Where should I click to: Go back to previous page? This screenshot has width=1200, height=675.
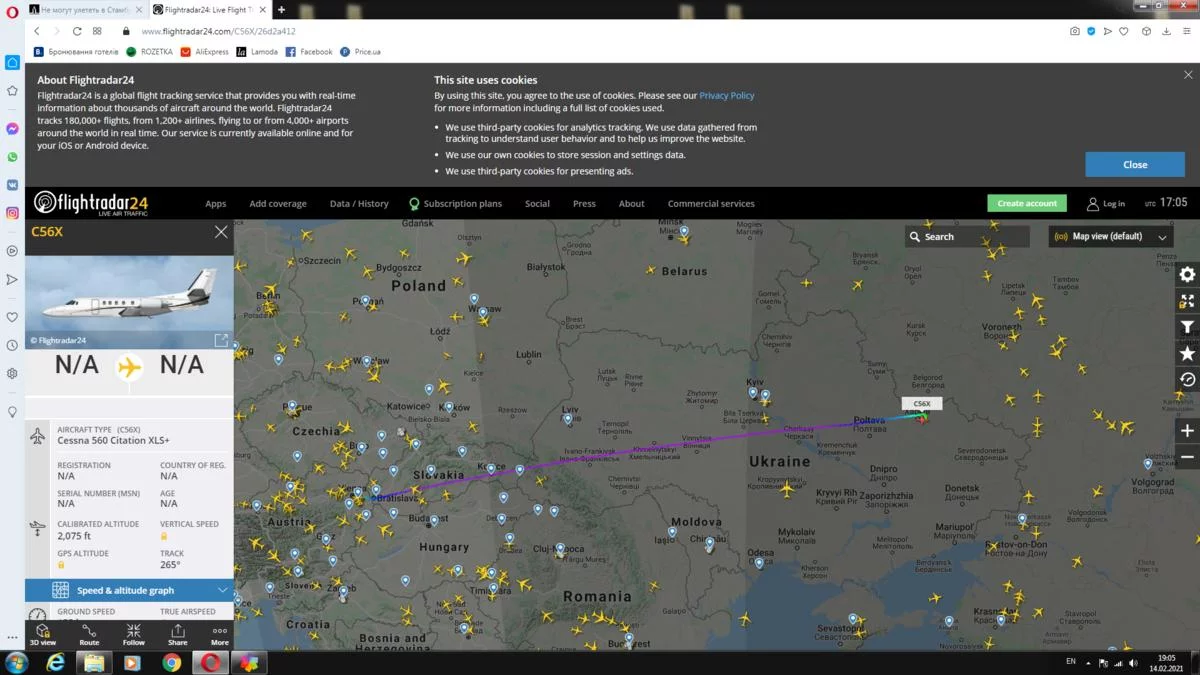pos(37,31)
